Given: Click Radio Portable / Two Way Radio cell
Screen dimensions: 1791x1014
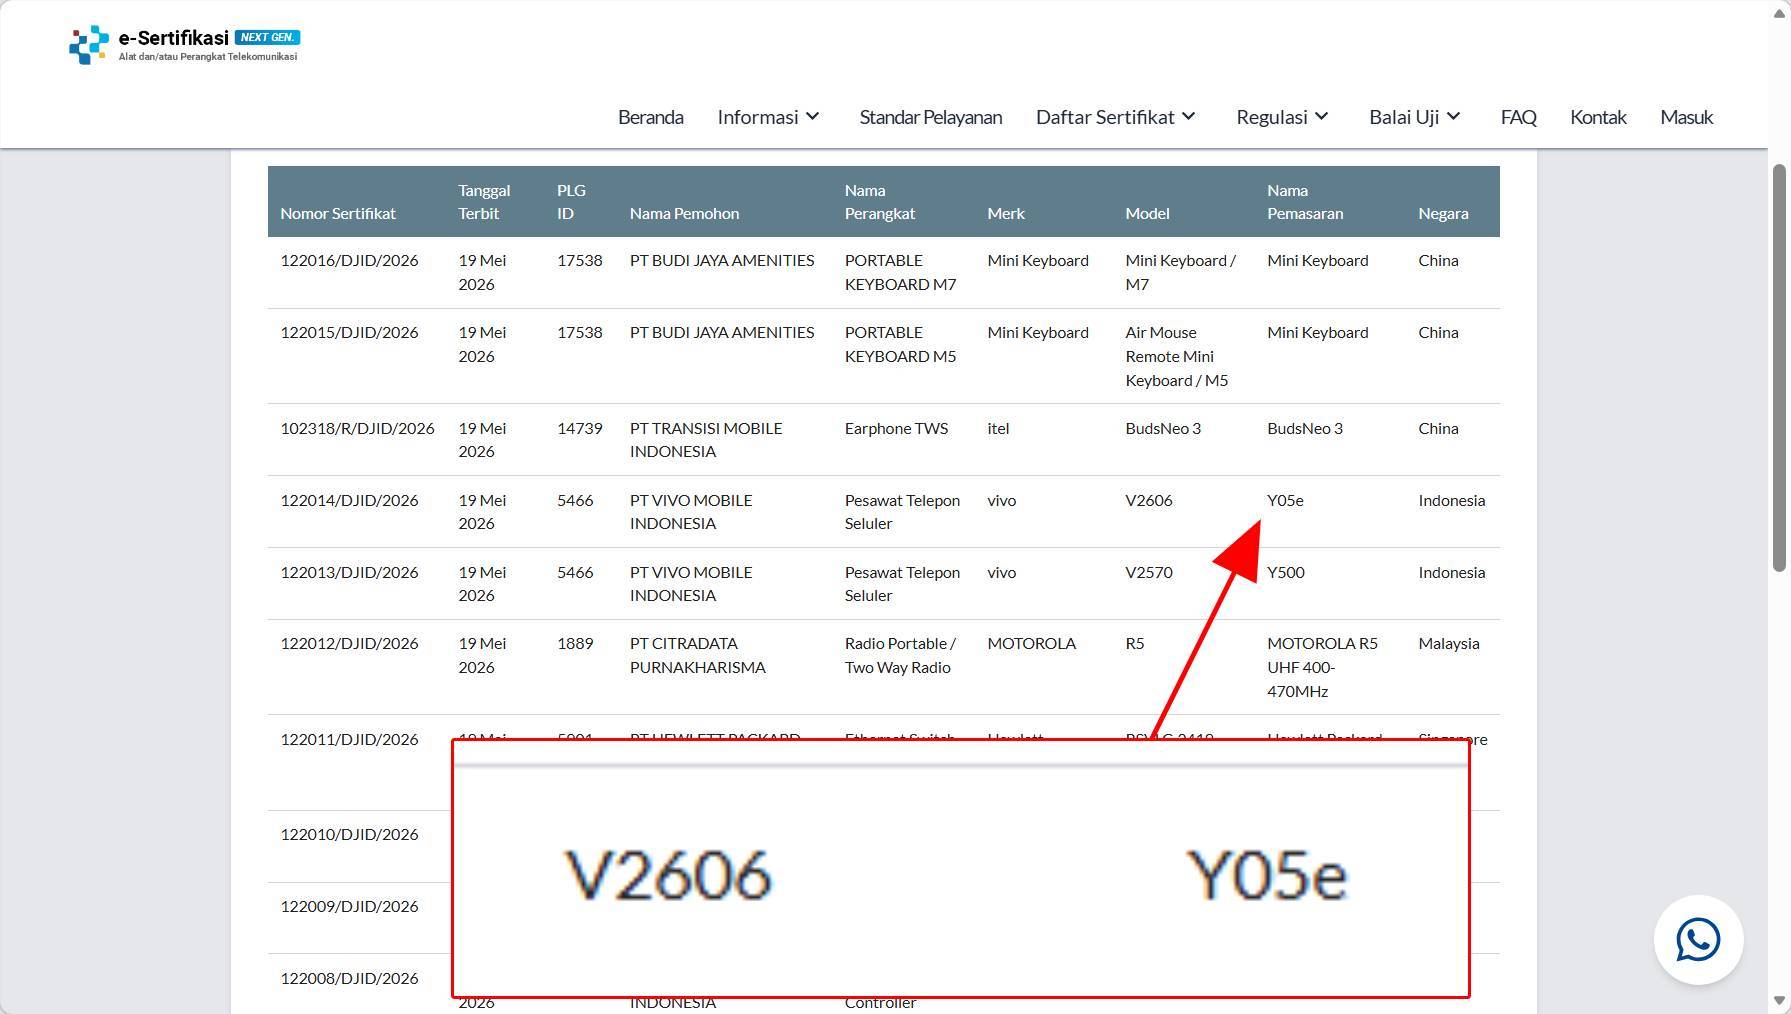Looking at the screenshot, I should [900, 655].
